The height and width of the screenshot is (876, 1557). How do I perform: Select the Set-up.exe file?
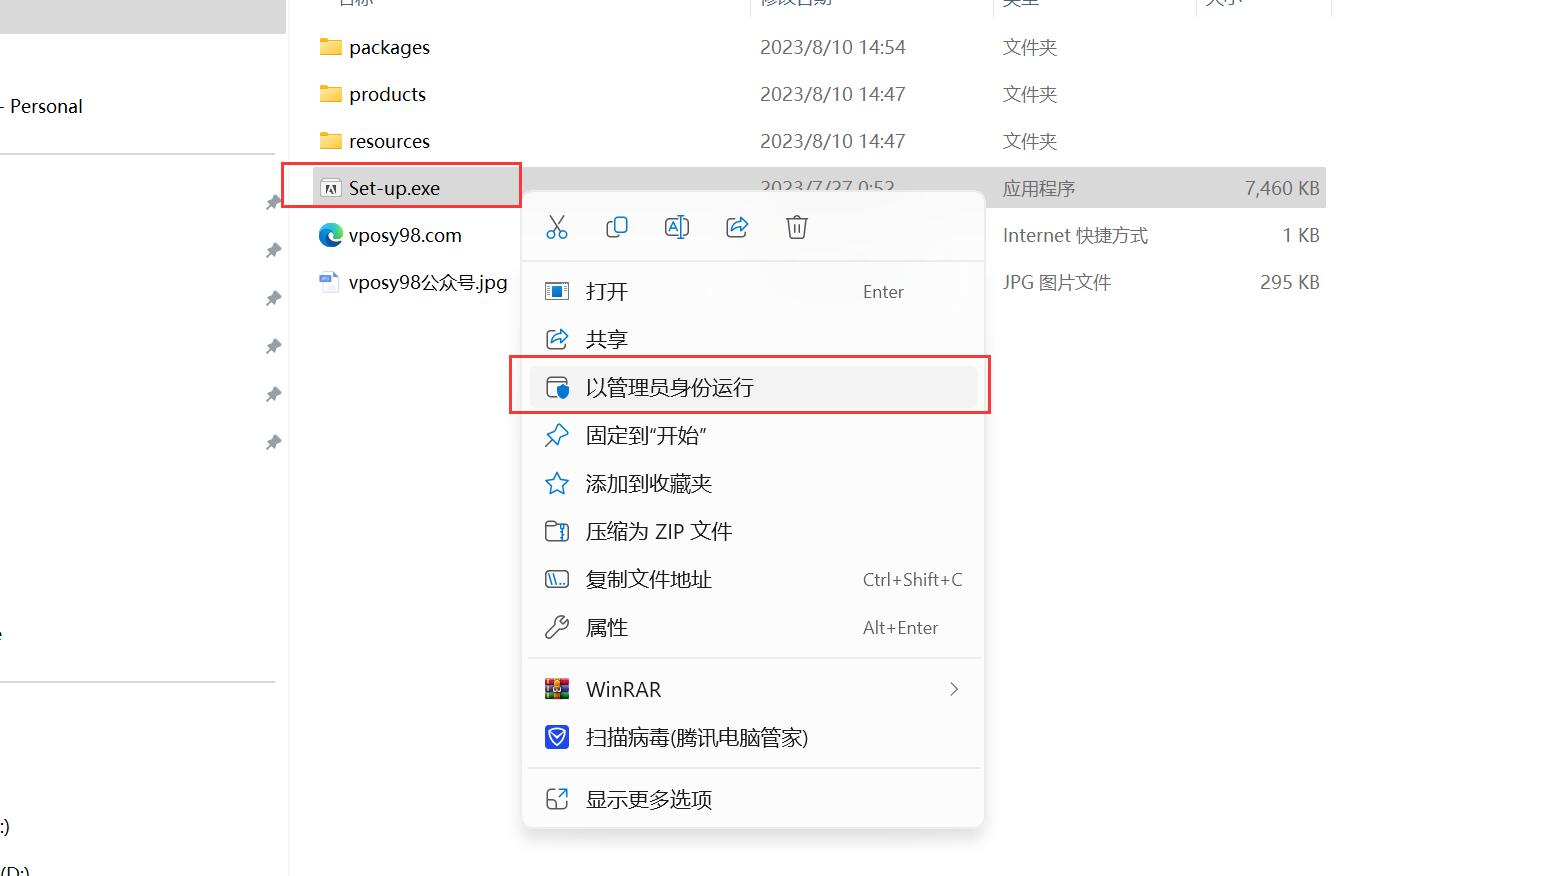point(394,188)
